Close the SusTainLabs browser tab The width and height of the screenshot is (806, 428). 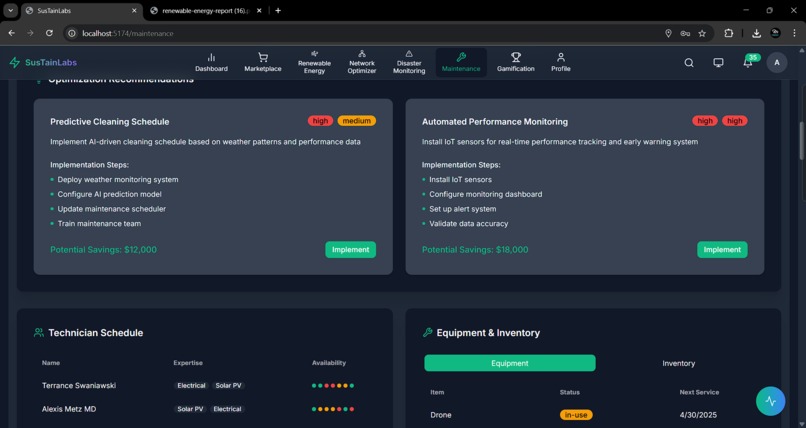point(134,10)
